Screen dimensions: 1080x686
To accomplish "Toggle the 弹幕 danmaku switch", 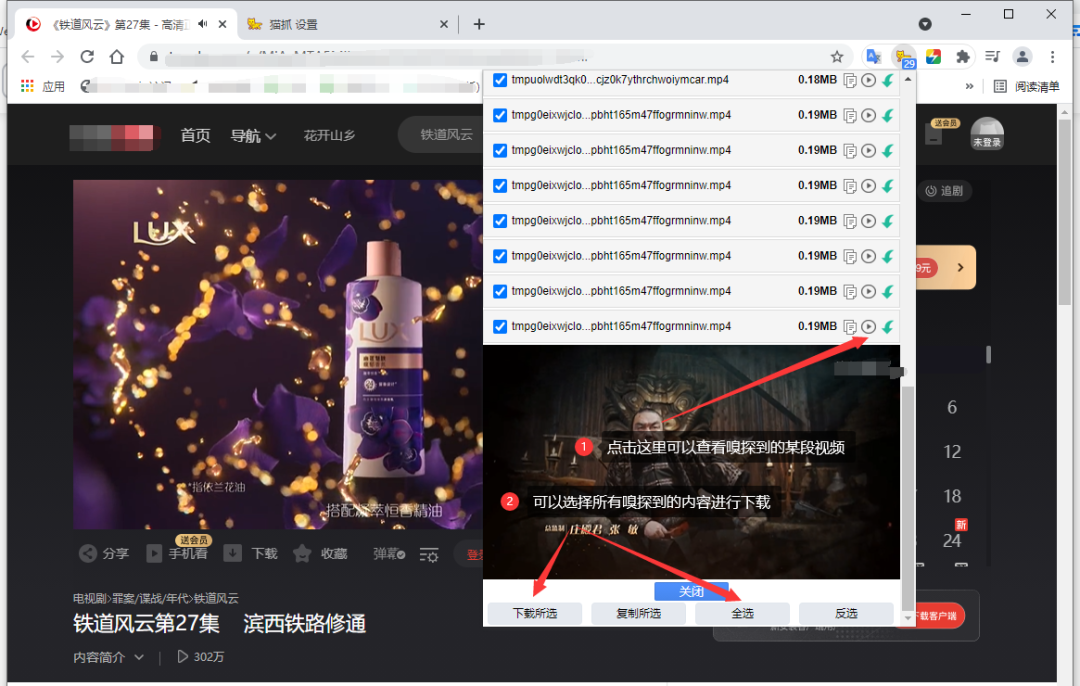I will 389,554.
